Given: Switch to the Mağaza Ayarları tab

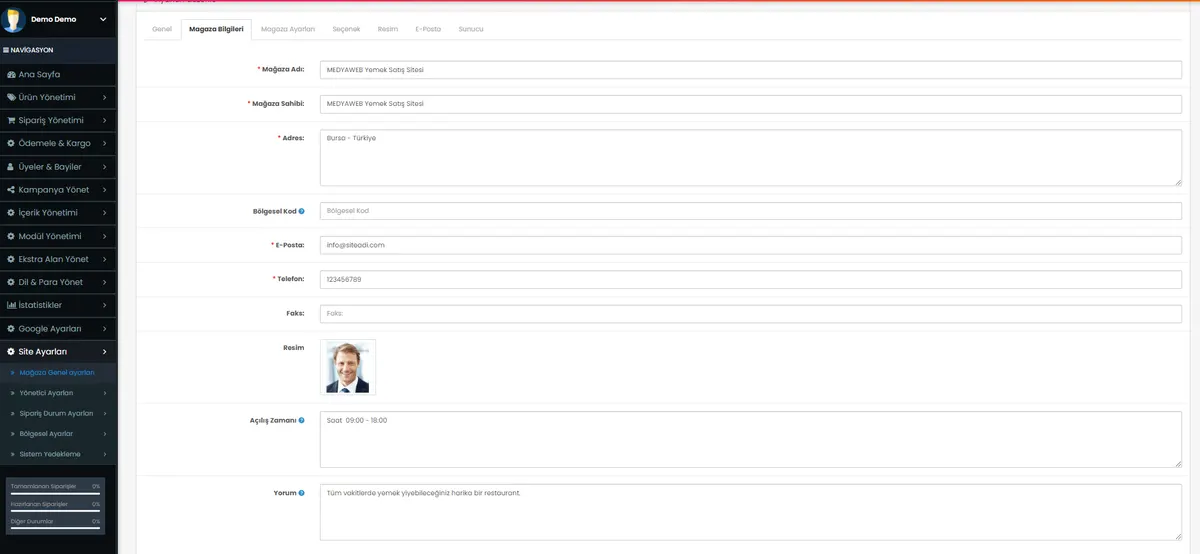Looking at the screenshot, I should [288, 29].
